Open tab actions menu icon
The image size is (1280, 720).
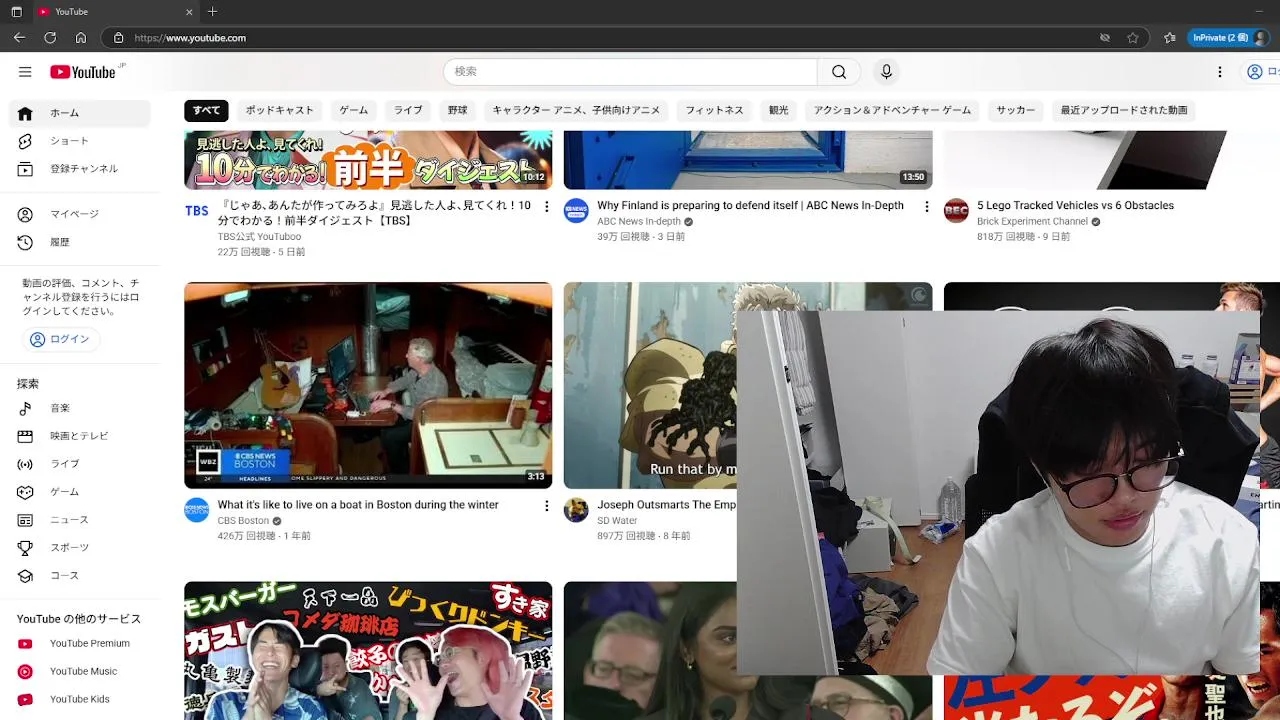point(16,12)
